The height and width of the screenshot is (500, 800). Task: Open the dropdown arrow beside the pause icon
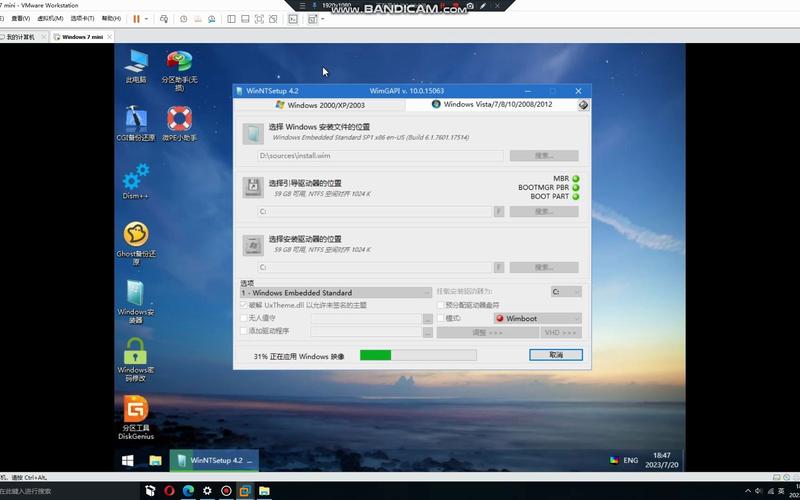pyautogui.click(x=146, y=19)
